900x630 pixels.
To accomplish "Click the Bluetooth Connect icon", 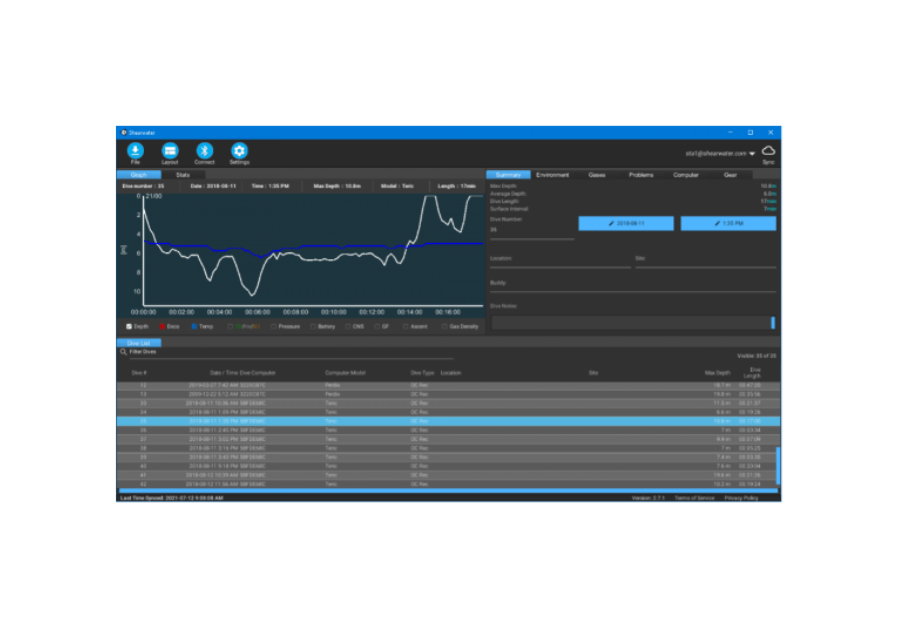I will pyautogui.click(x=204, y=150).
